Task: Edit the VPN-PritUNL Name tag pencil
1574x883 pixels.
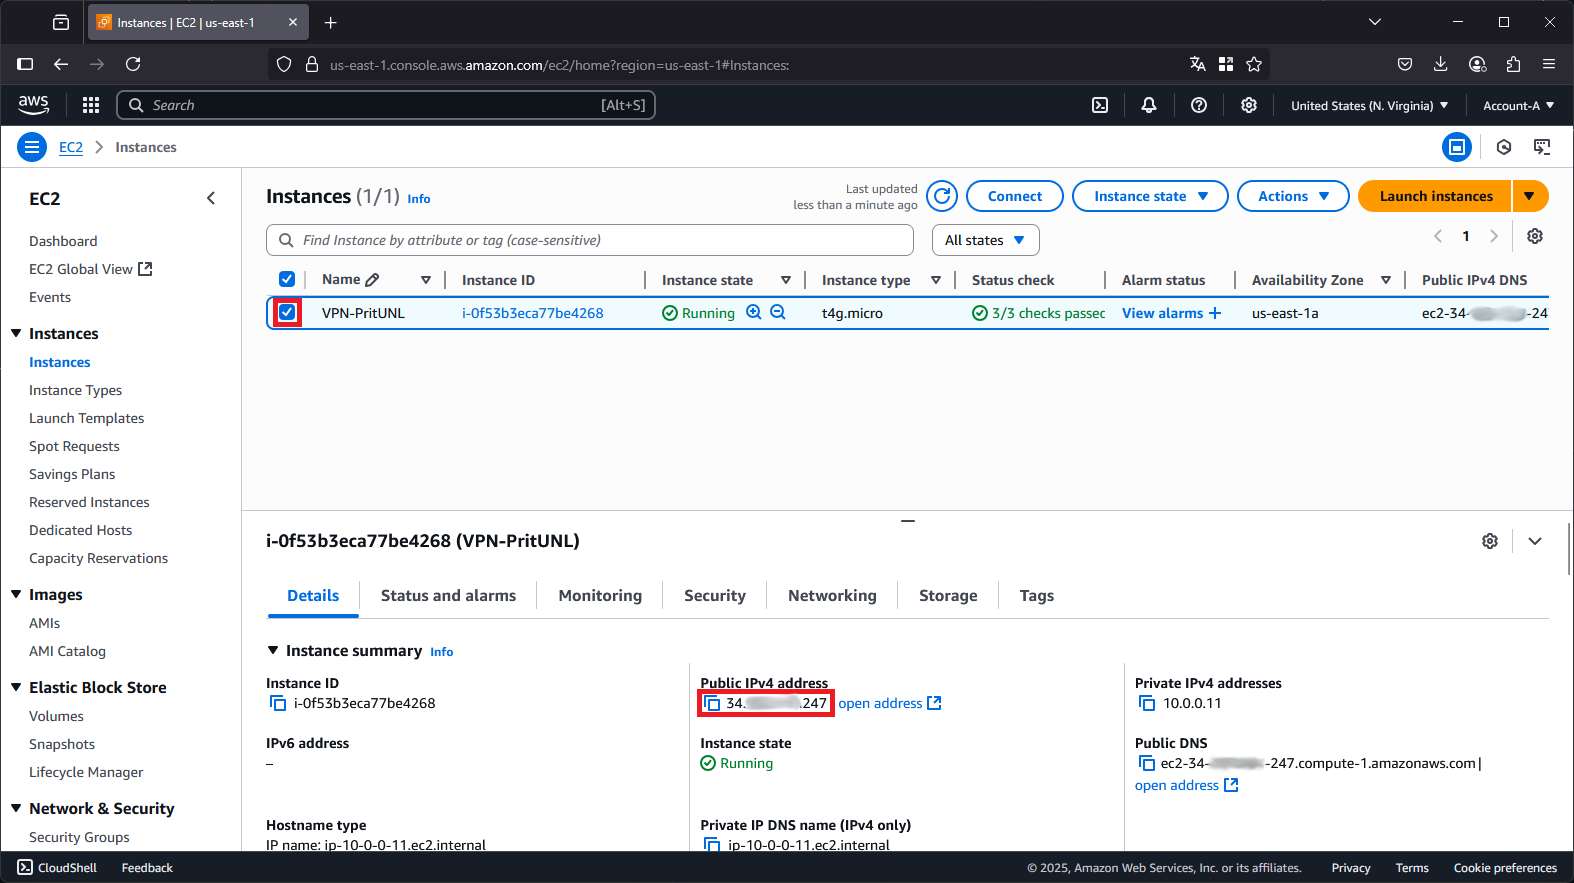Action: click(372, 280)
